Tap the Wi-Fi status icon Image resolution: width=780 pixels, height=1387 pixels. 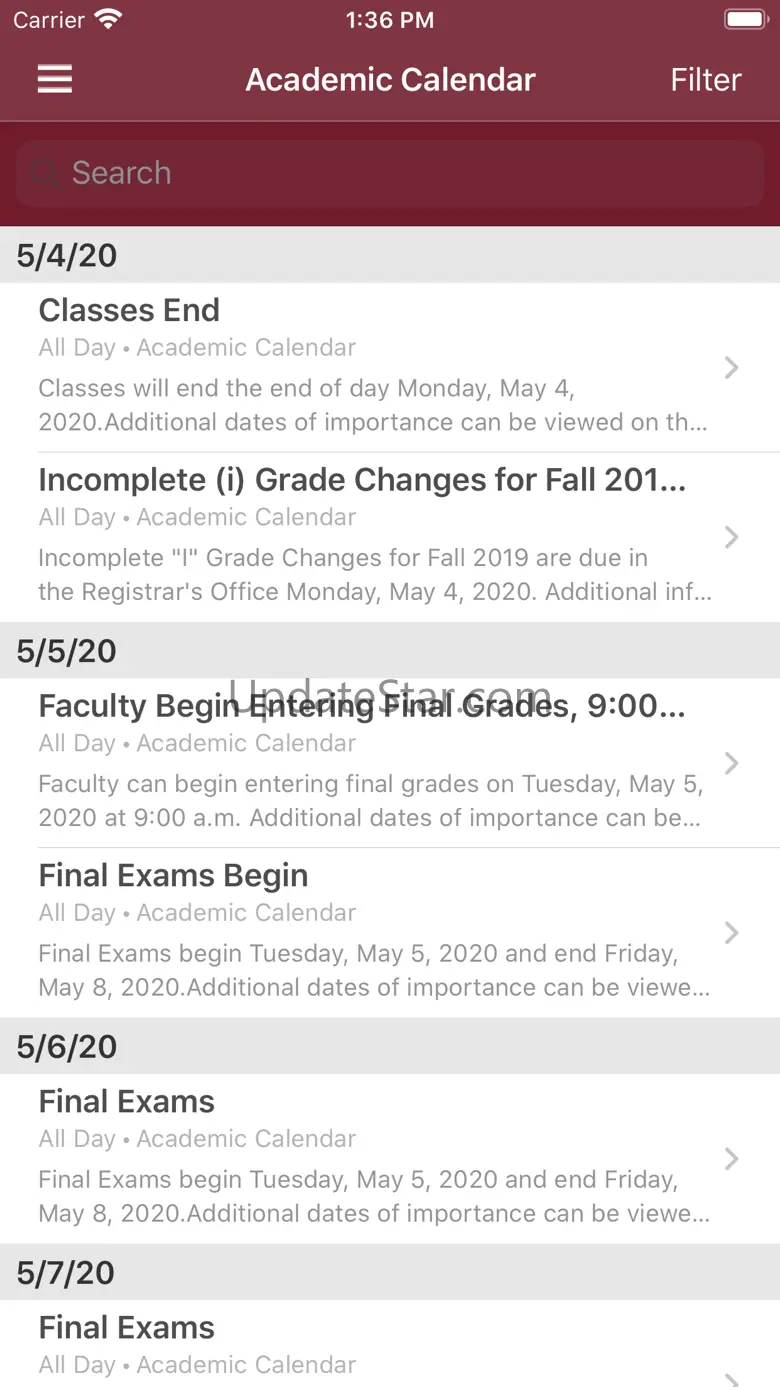107,19
